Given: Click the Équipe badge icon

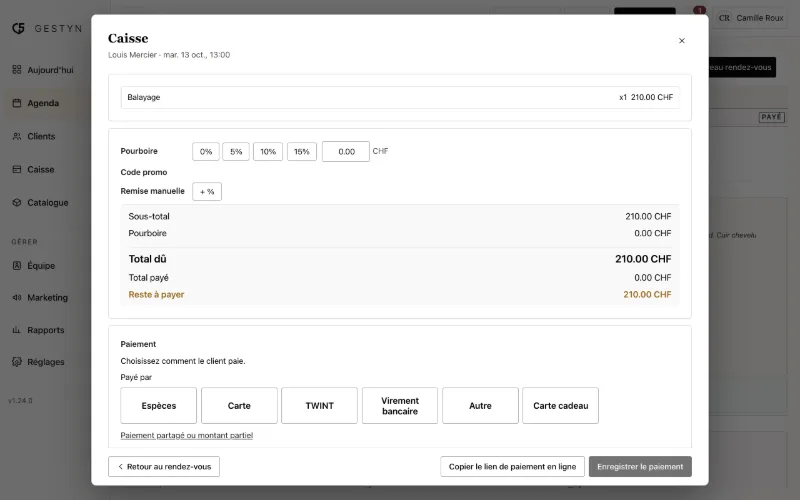Looking at the screenshot, I should [x=17, y=265].
